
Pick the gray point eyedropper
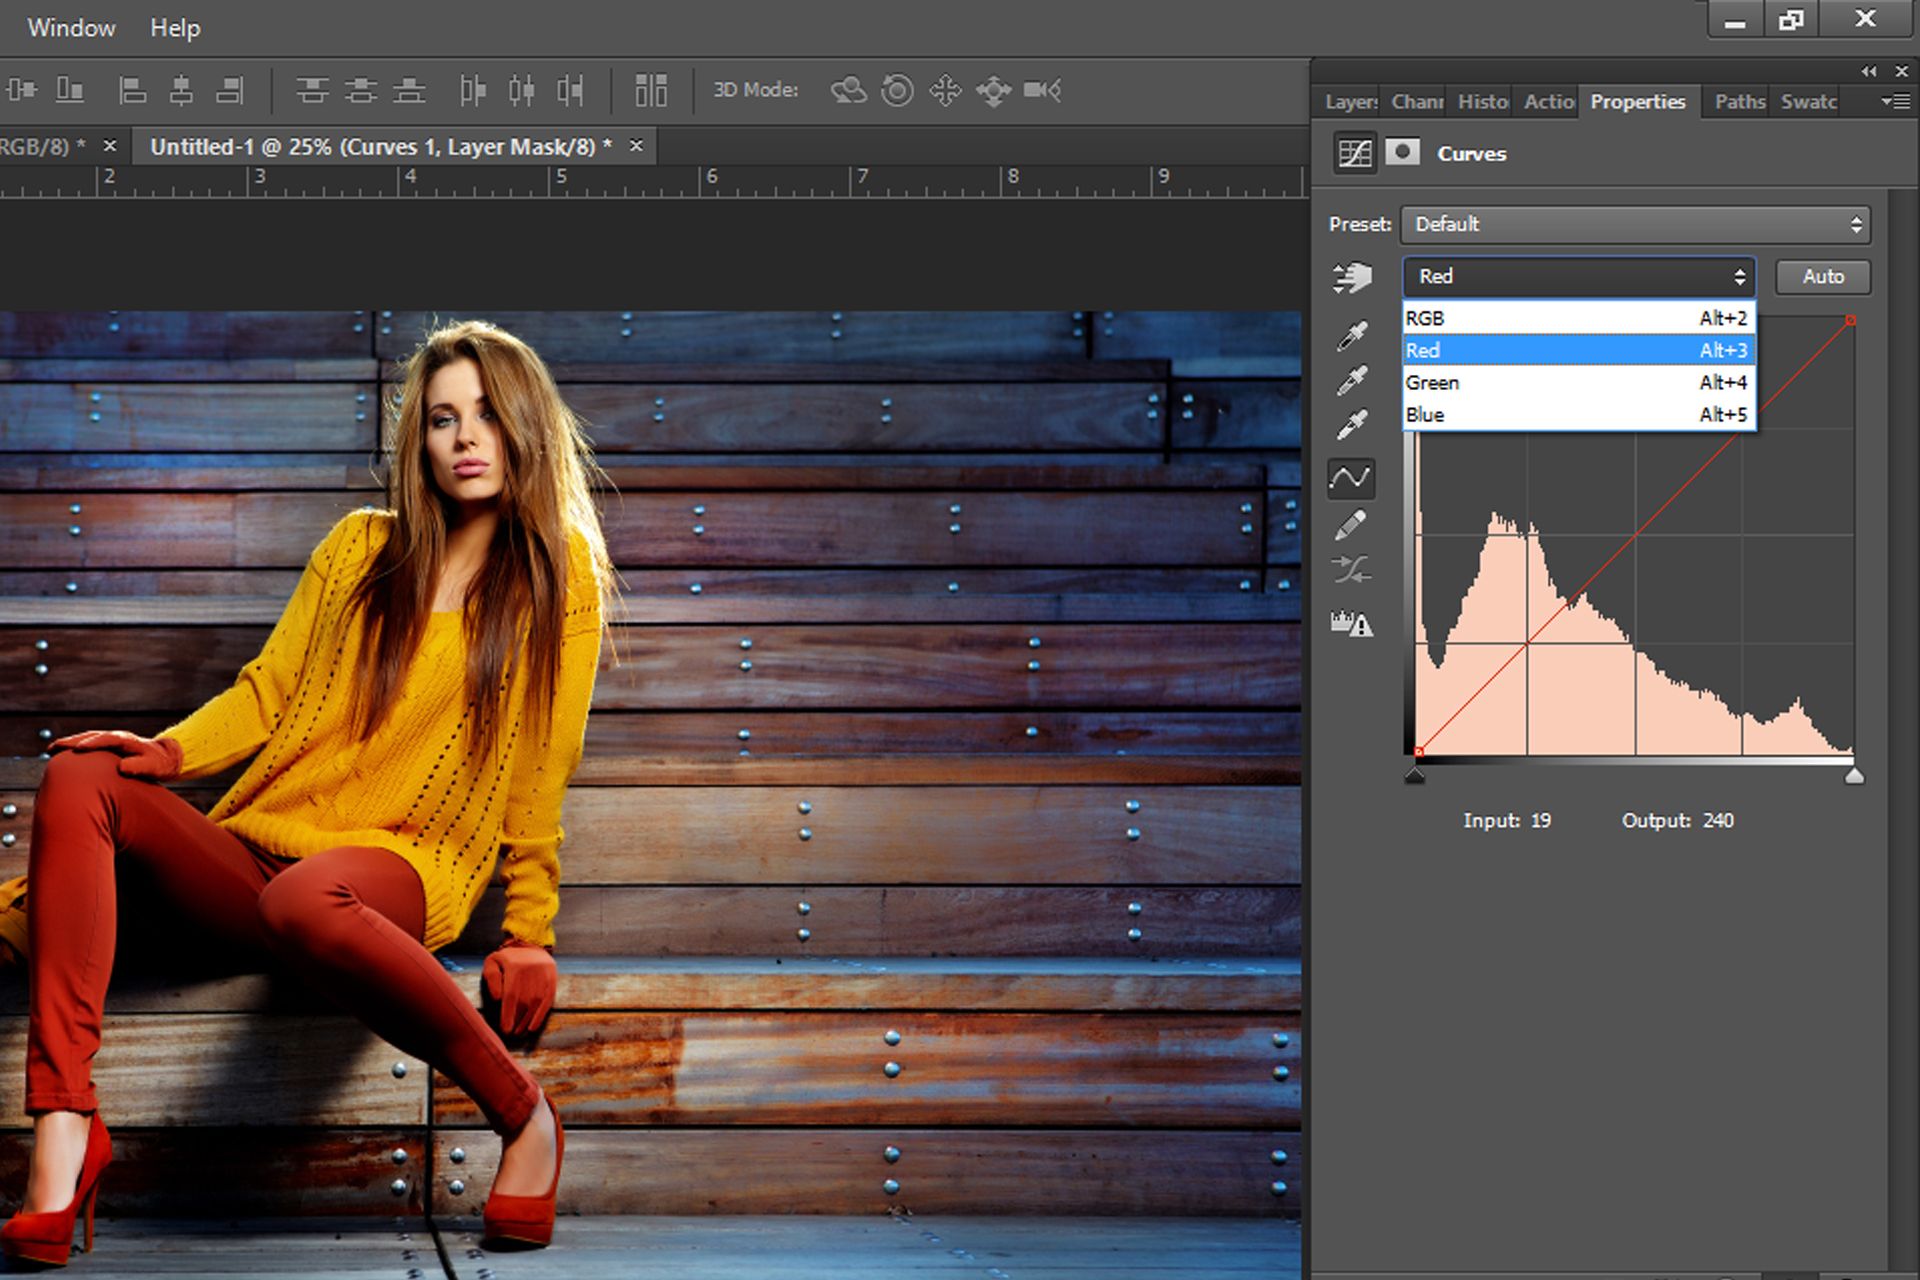coord(1352,381)
